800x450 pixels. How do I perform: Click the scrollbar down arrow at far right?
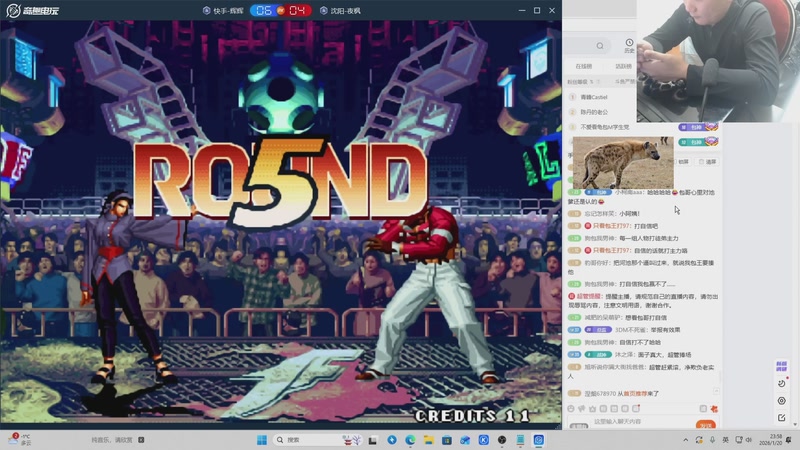click(x=795, y=424)
